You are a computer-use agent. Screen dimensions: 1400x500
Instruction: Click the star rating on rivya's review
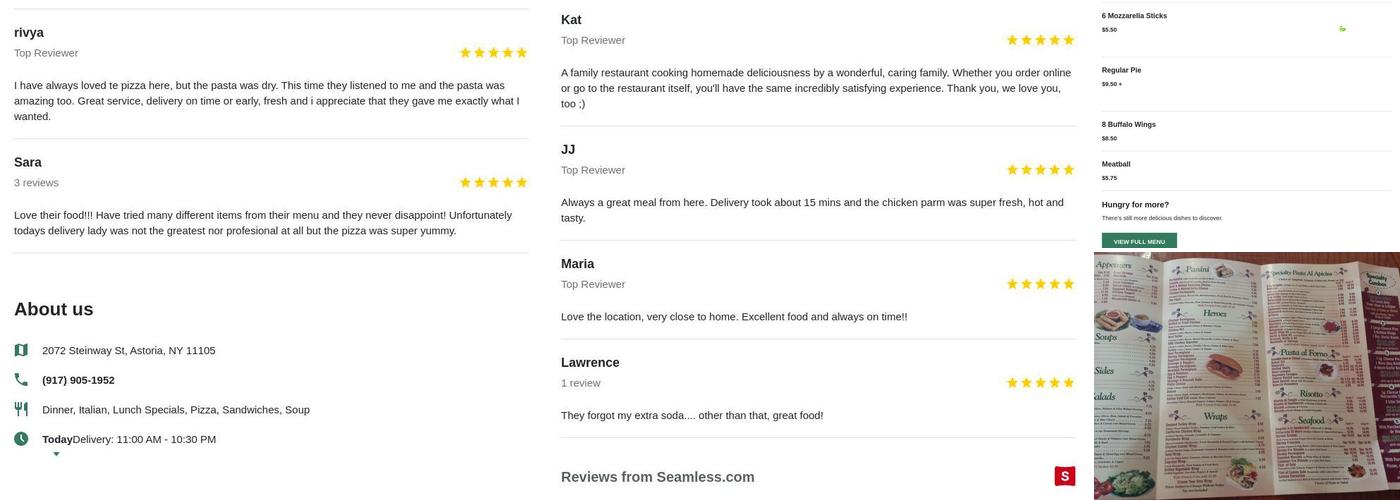point(493,53)
